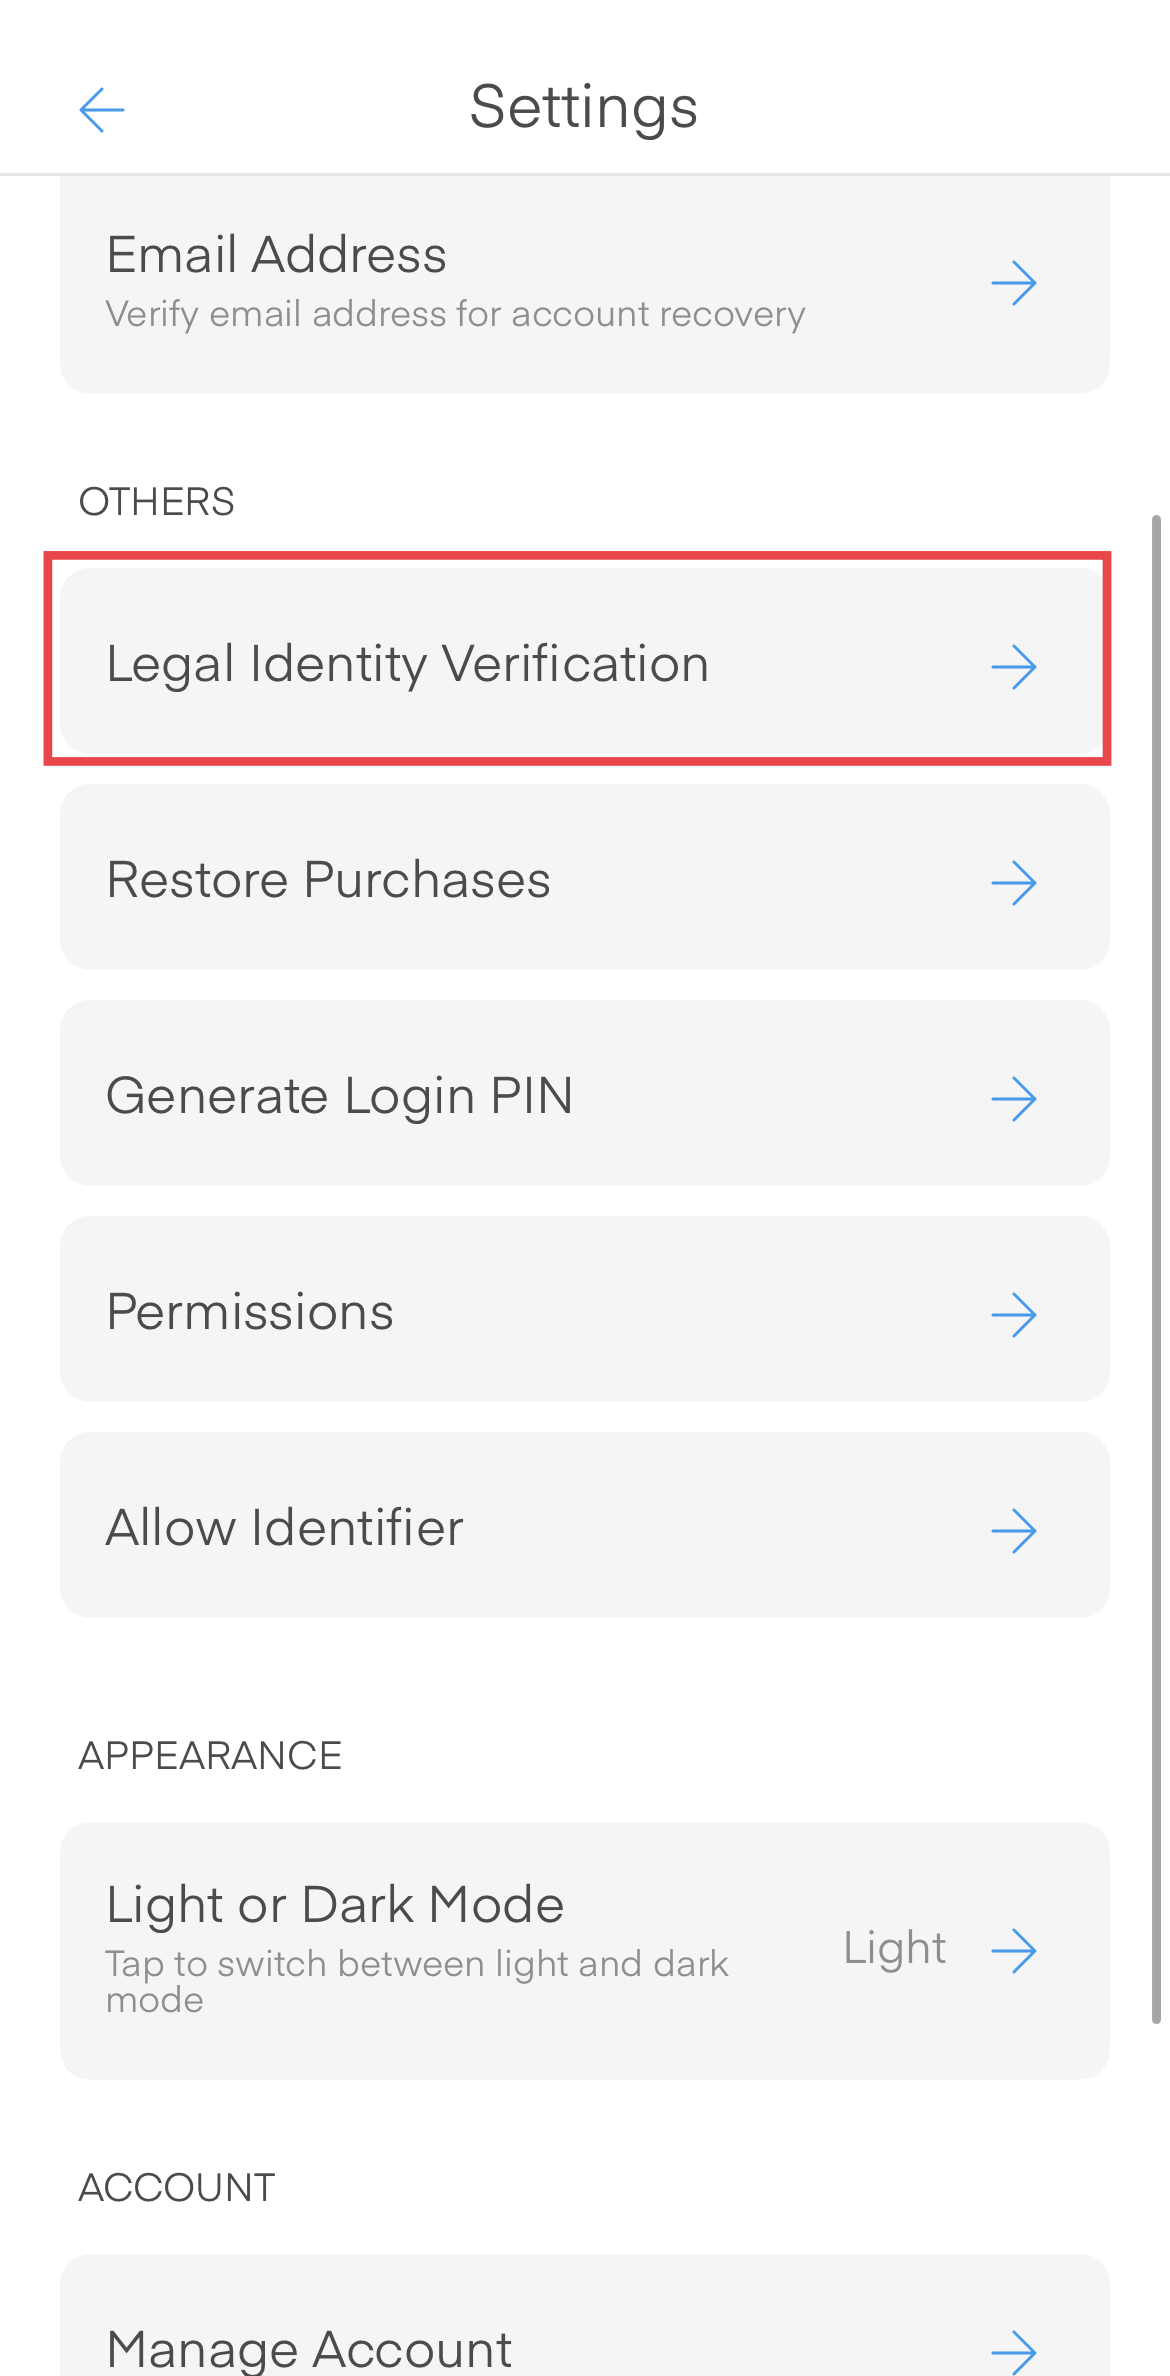Open Email Address verification
Viewport: 1170px width, 2376px height.
277,255
